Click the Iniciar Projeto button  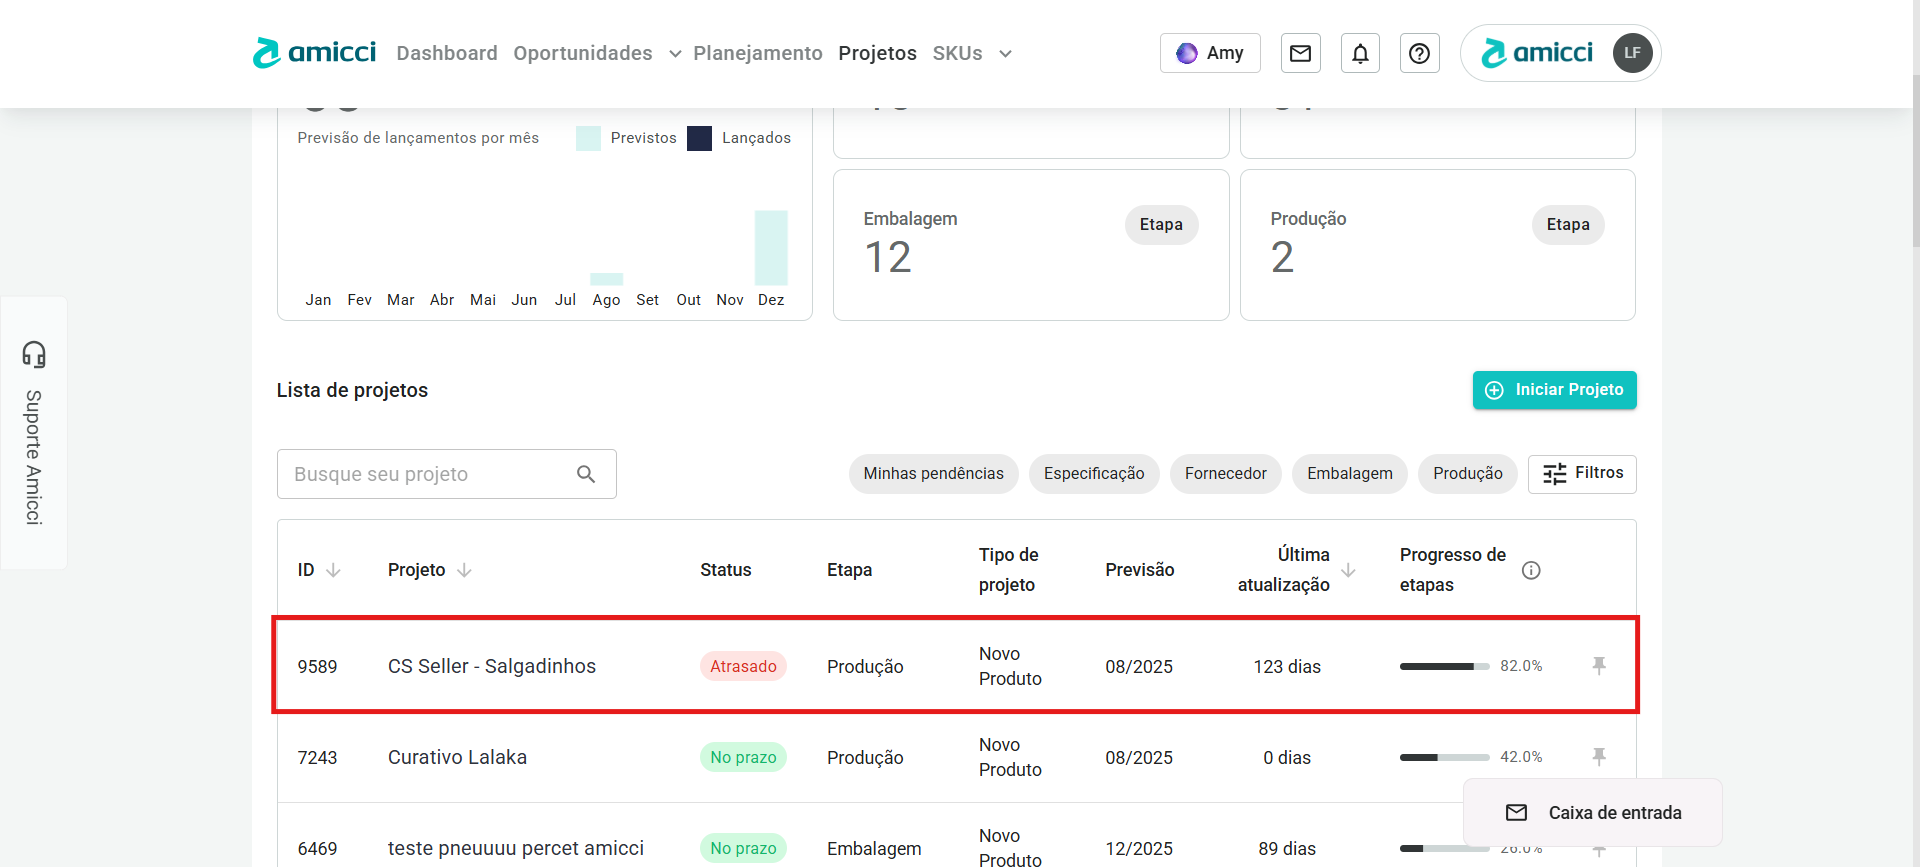tap(1554, 390)
